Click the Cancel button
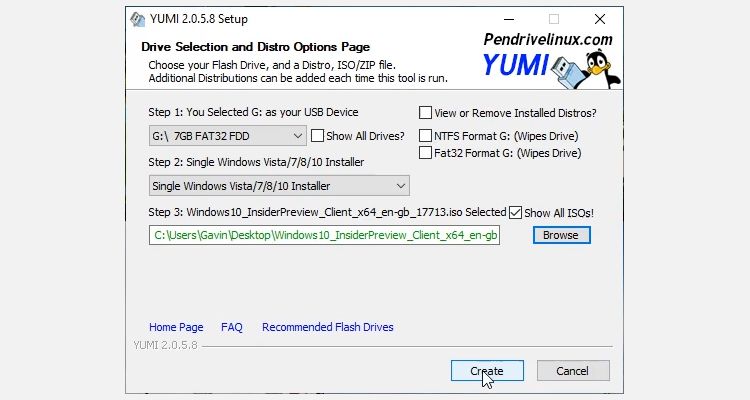 pyautogui.click(x=573, y=371)
